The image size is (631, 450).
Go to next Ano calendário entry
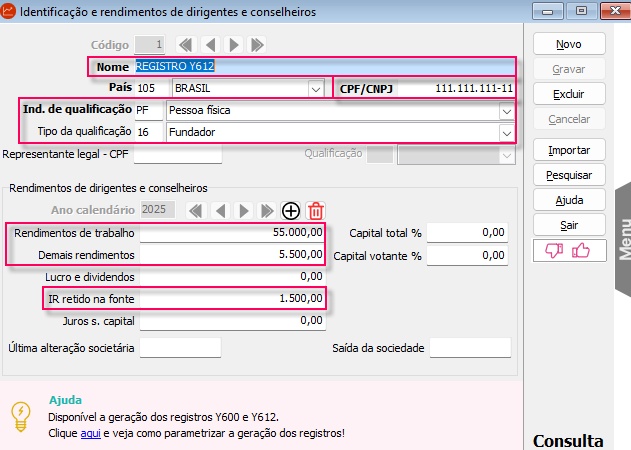point(243,211)
